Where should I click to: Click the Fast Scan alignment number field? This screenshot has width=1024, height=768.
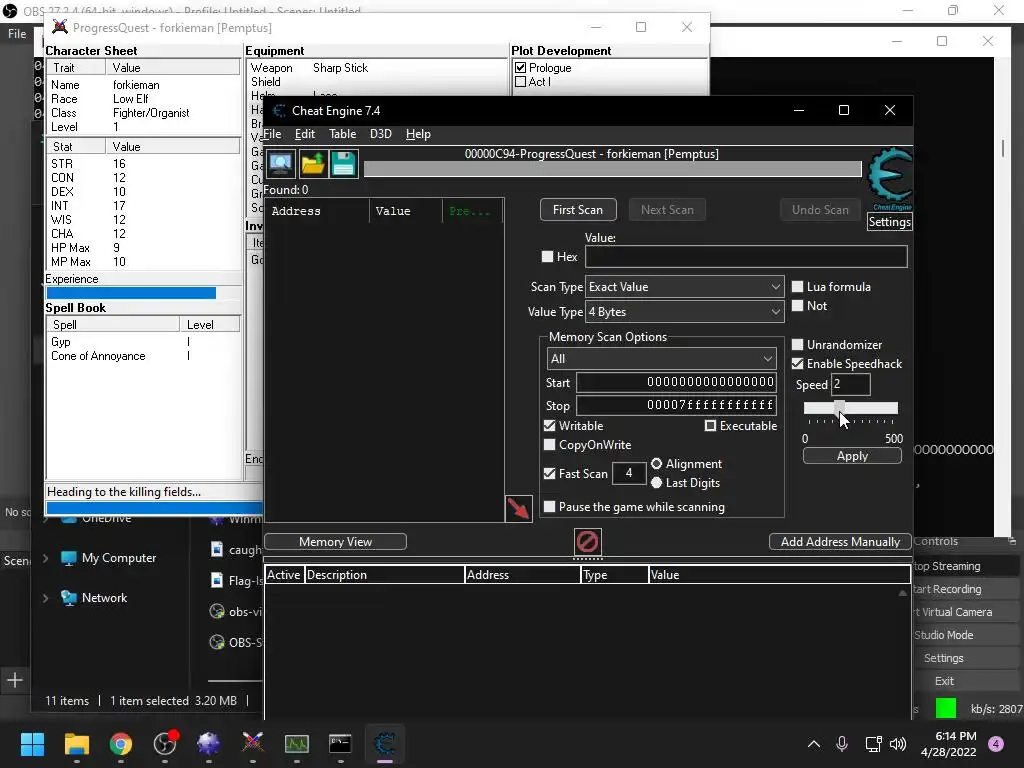click(x=629, y=473)
